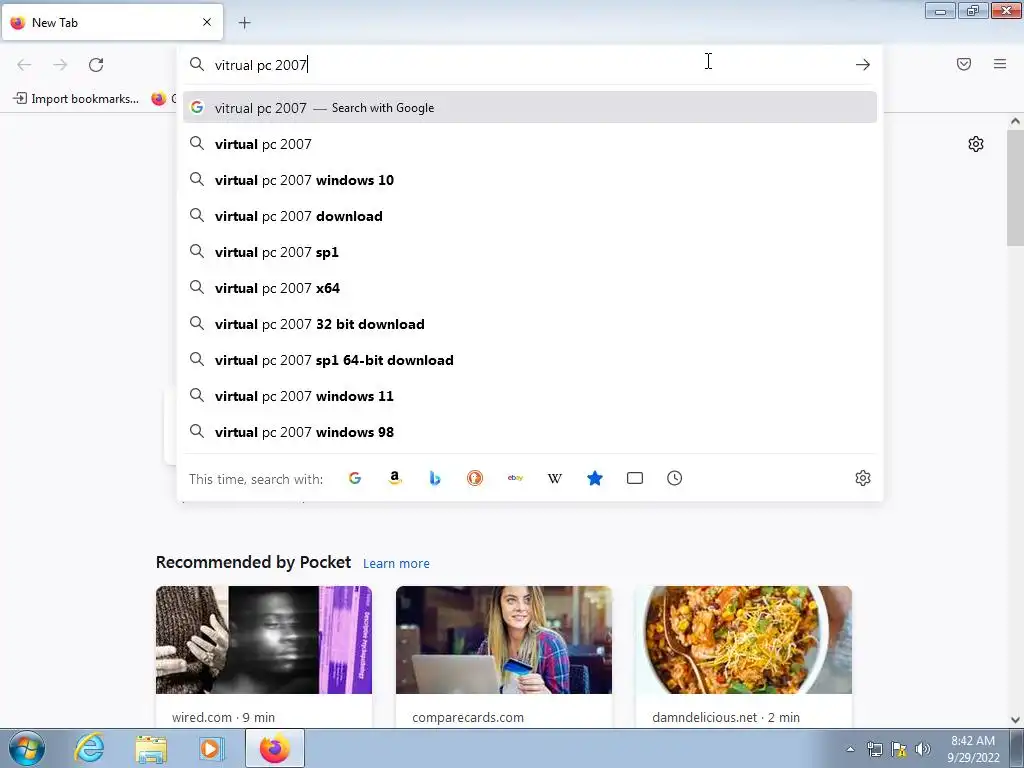Go back one page
The width and height of the screenshot is (1024, 768).
pos(24,65)
